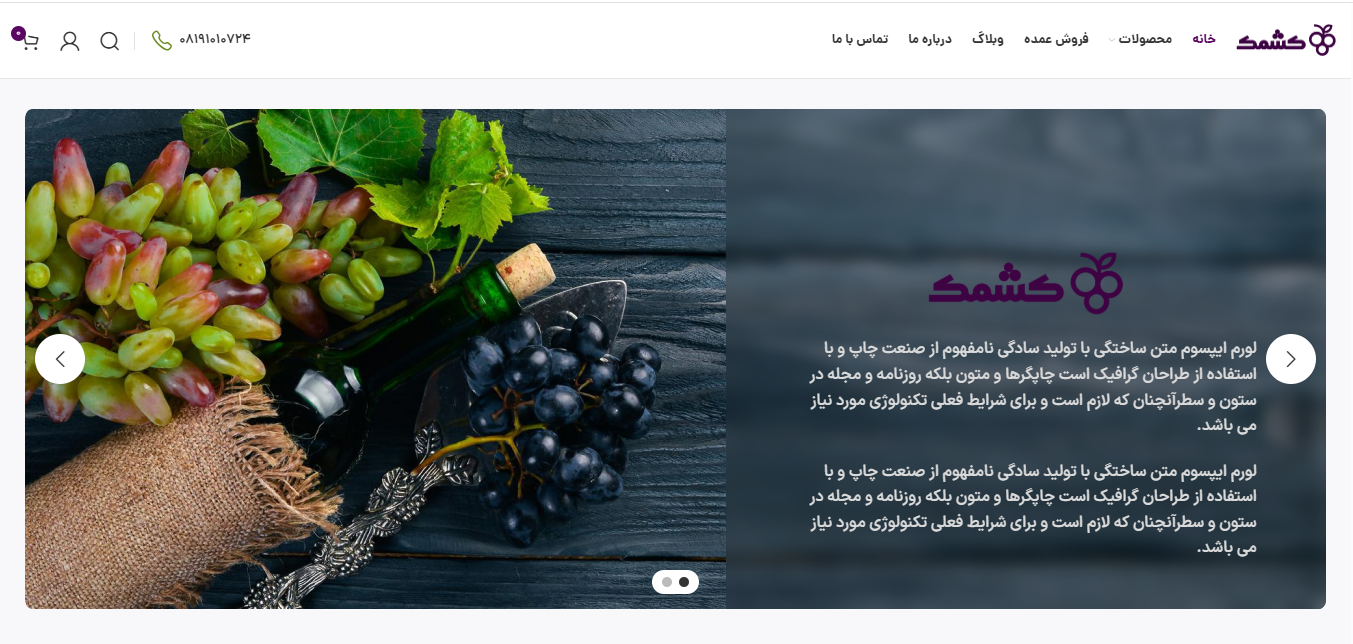Open تماس با ما contact page
Screen dimensions: 1353x644
(860, 39)
